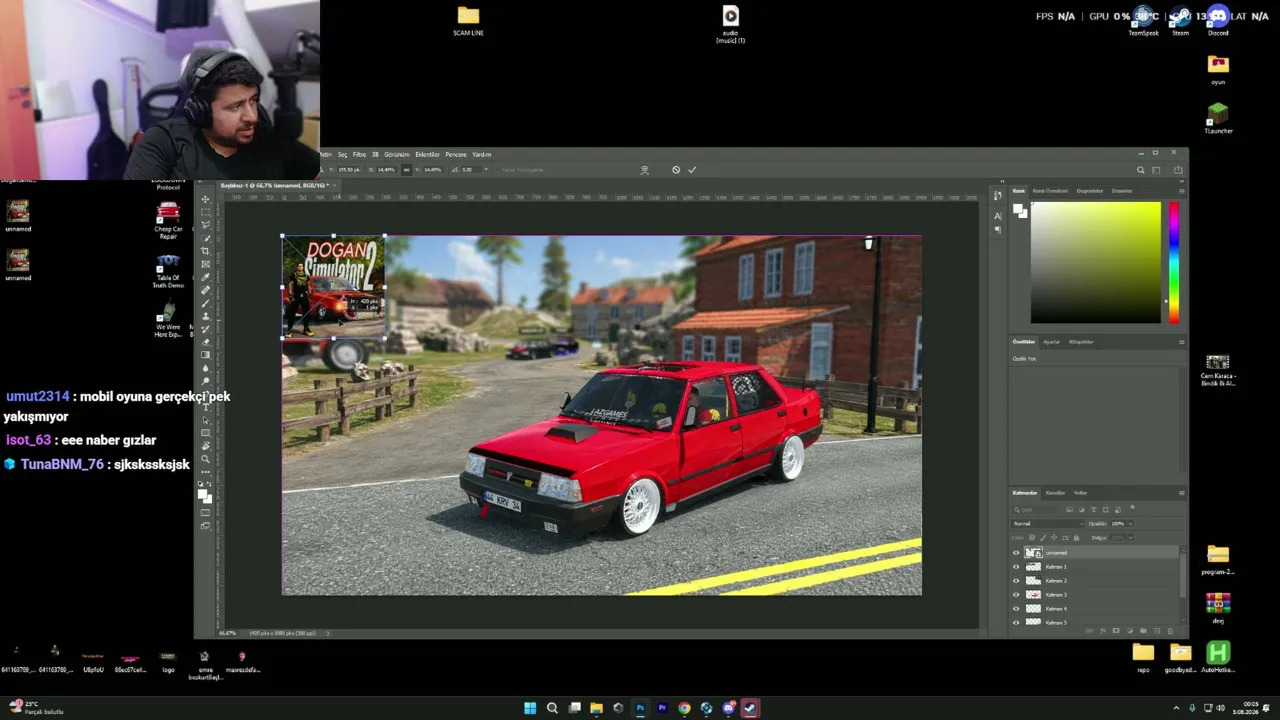The width and height of the screenshot is (1280, 720).
Task: Open the Seç menu
Action: tap(342, 155)
